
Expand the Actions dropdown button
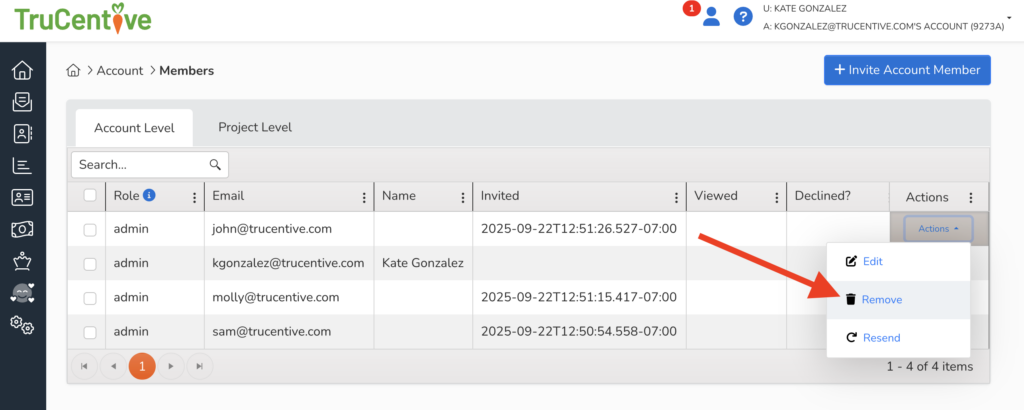[938, 229]
